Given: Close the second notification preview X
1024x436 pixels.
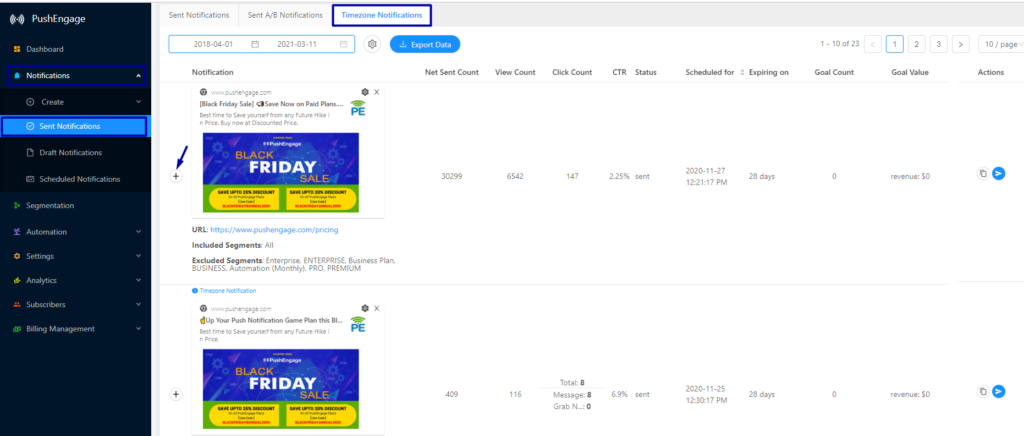Looking at the screenshot, I should pyautogui.click(x=377, y=308).
